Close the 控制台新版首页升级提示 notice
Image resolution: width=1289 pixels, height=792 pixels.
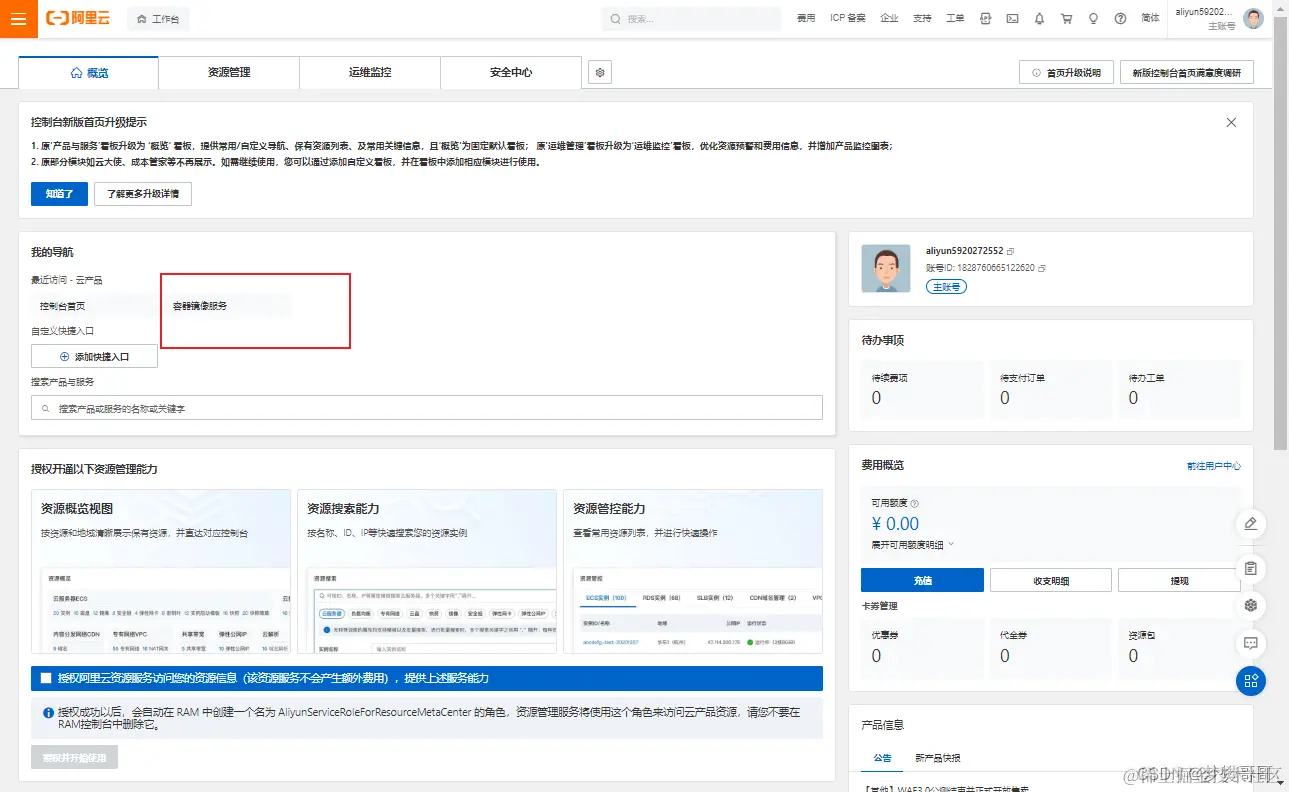click(x=1231, y=122)
